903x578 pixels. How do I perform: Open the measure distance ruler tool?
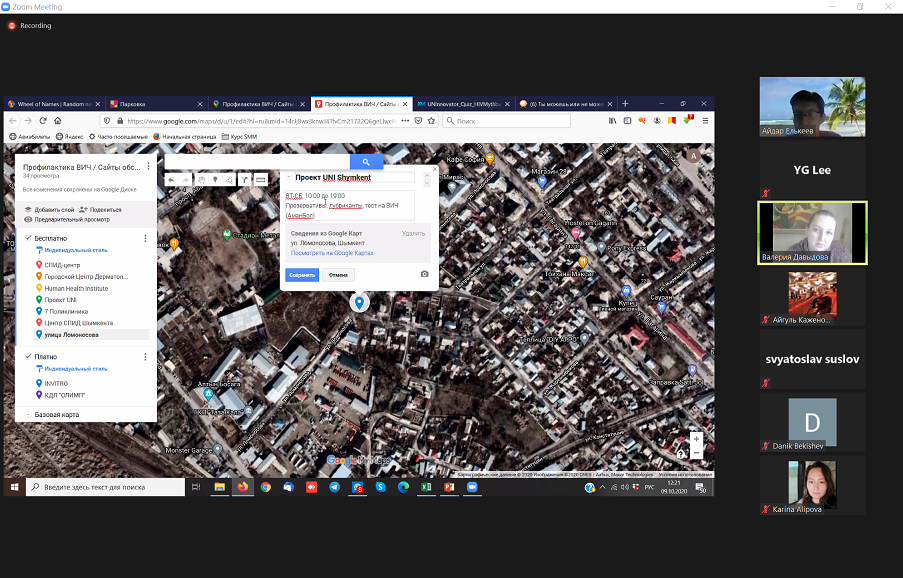(261, 180)
